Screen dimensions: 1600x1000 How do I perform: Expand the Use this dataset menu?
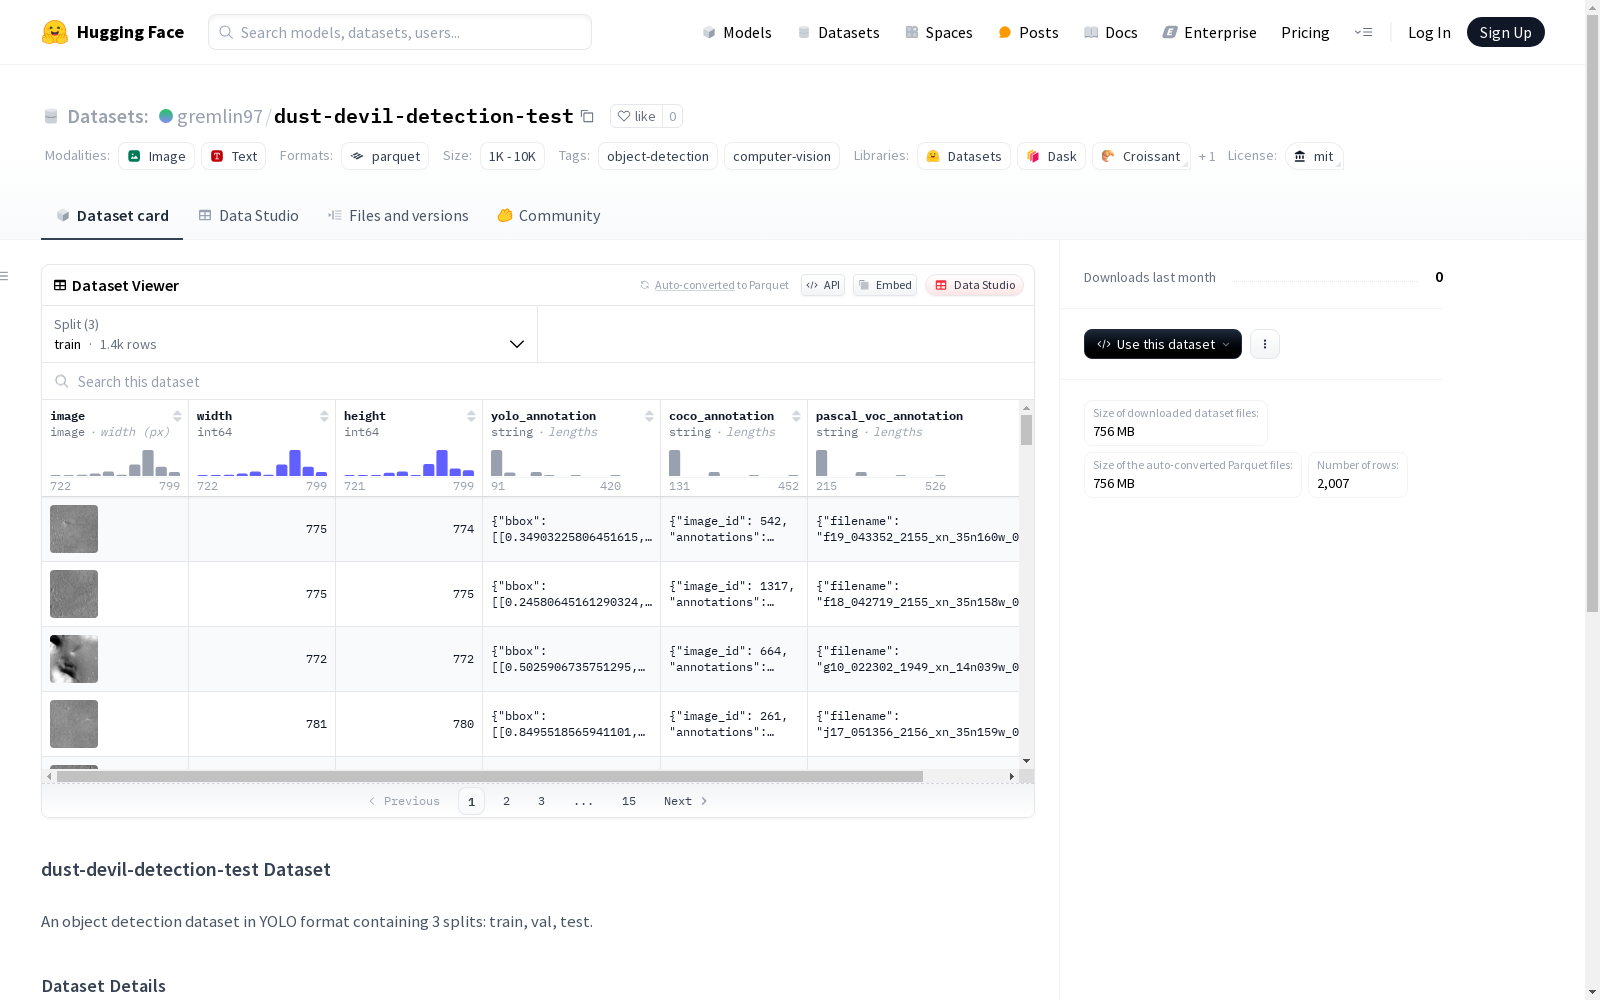1163,344
